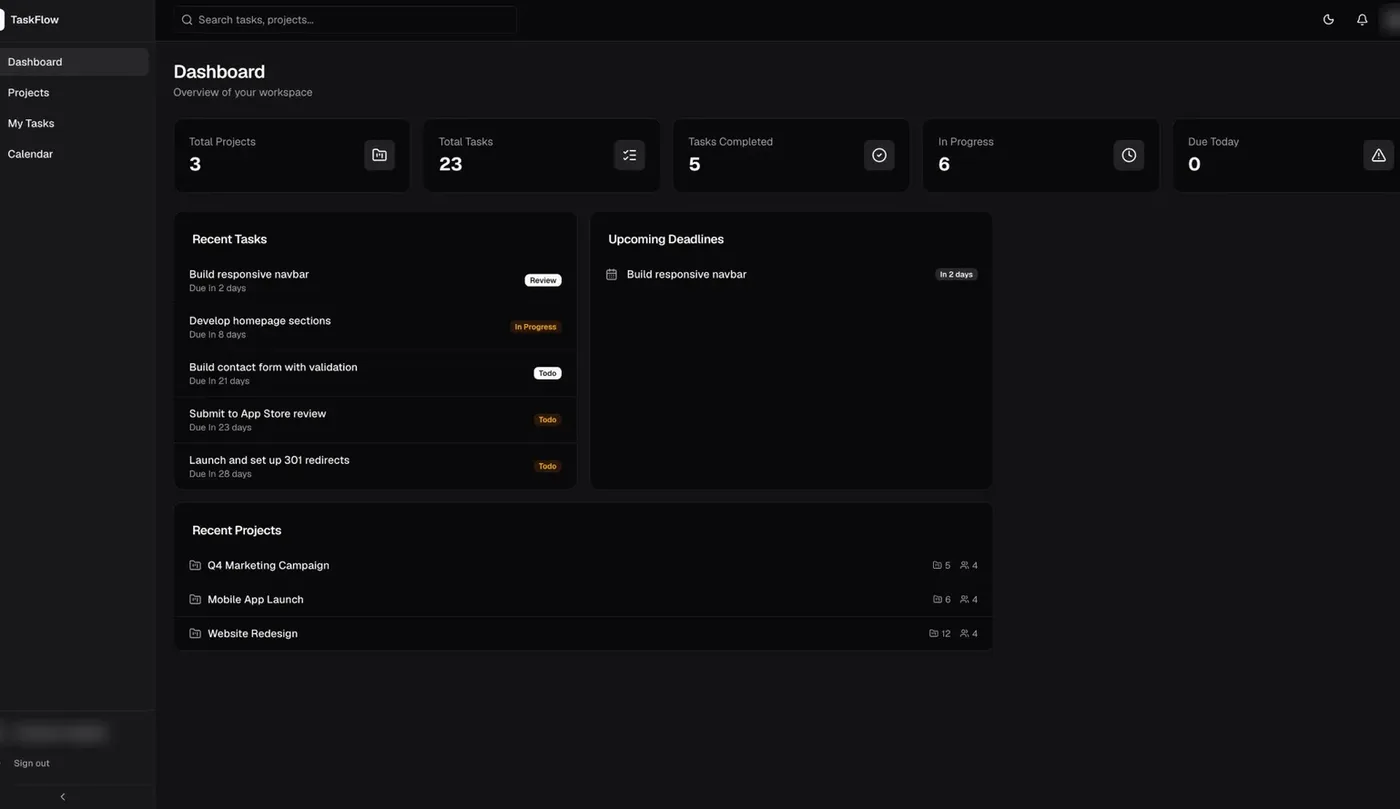Focus the Search tasks, projects field
1400x809 pixels.
coord(345,20)
